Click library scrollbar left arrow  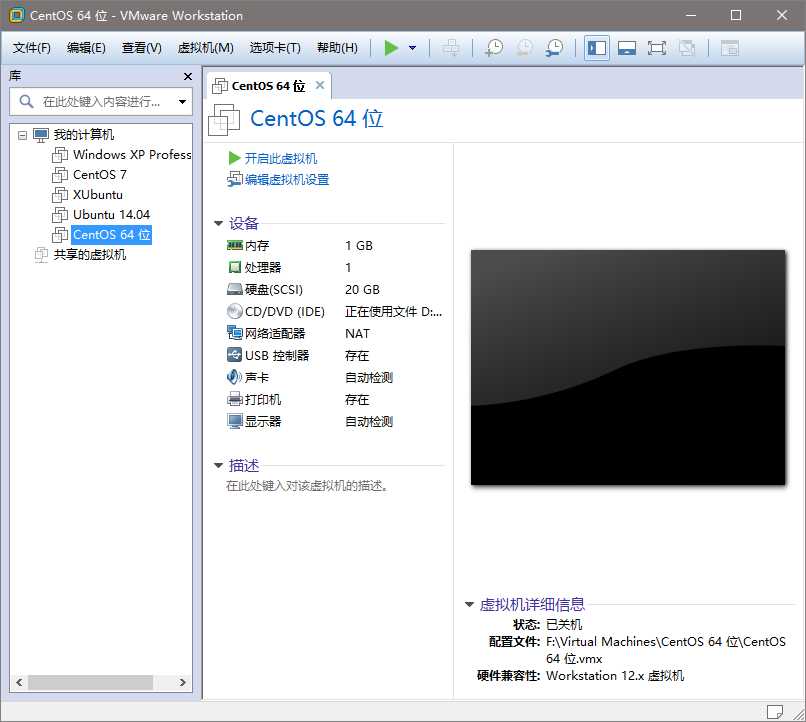(19, 682)
